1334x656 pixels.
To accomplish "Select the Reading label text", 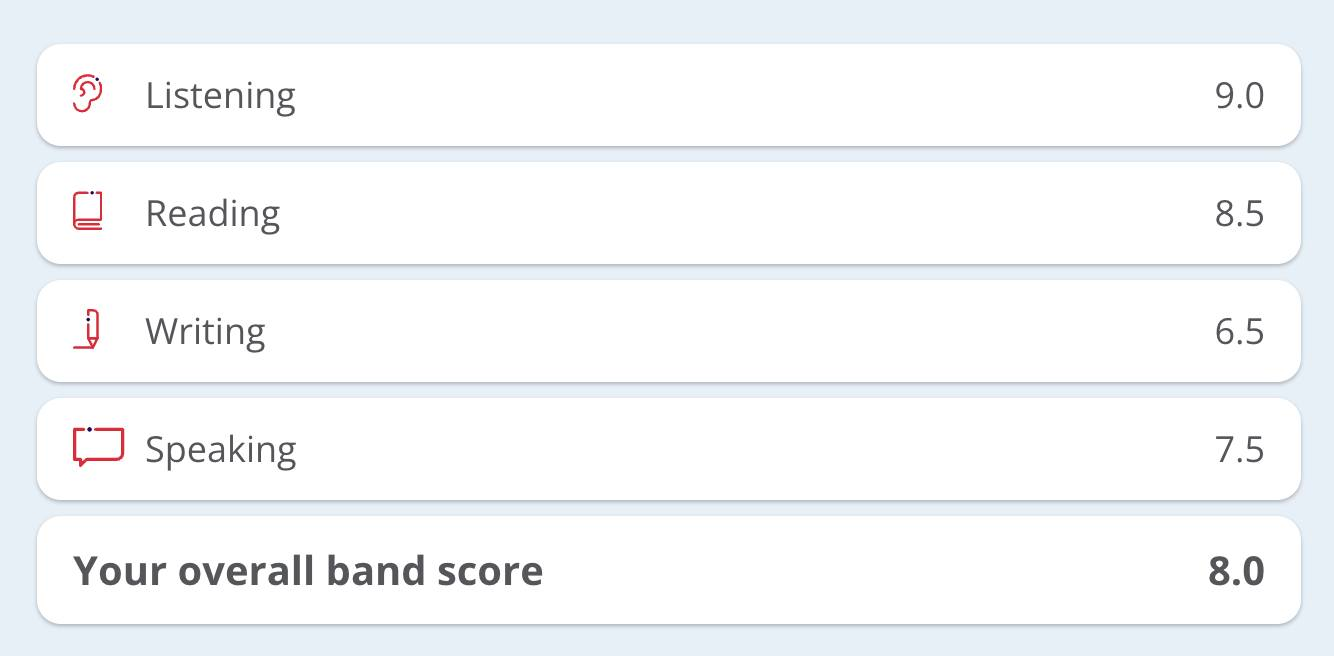I will [212, 214].
